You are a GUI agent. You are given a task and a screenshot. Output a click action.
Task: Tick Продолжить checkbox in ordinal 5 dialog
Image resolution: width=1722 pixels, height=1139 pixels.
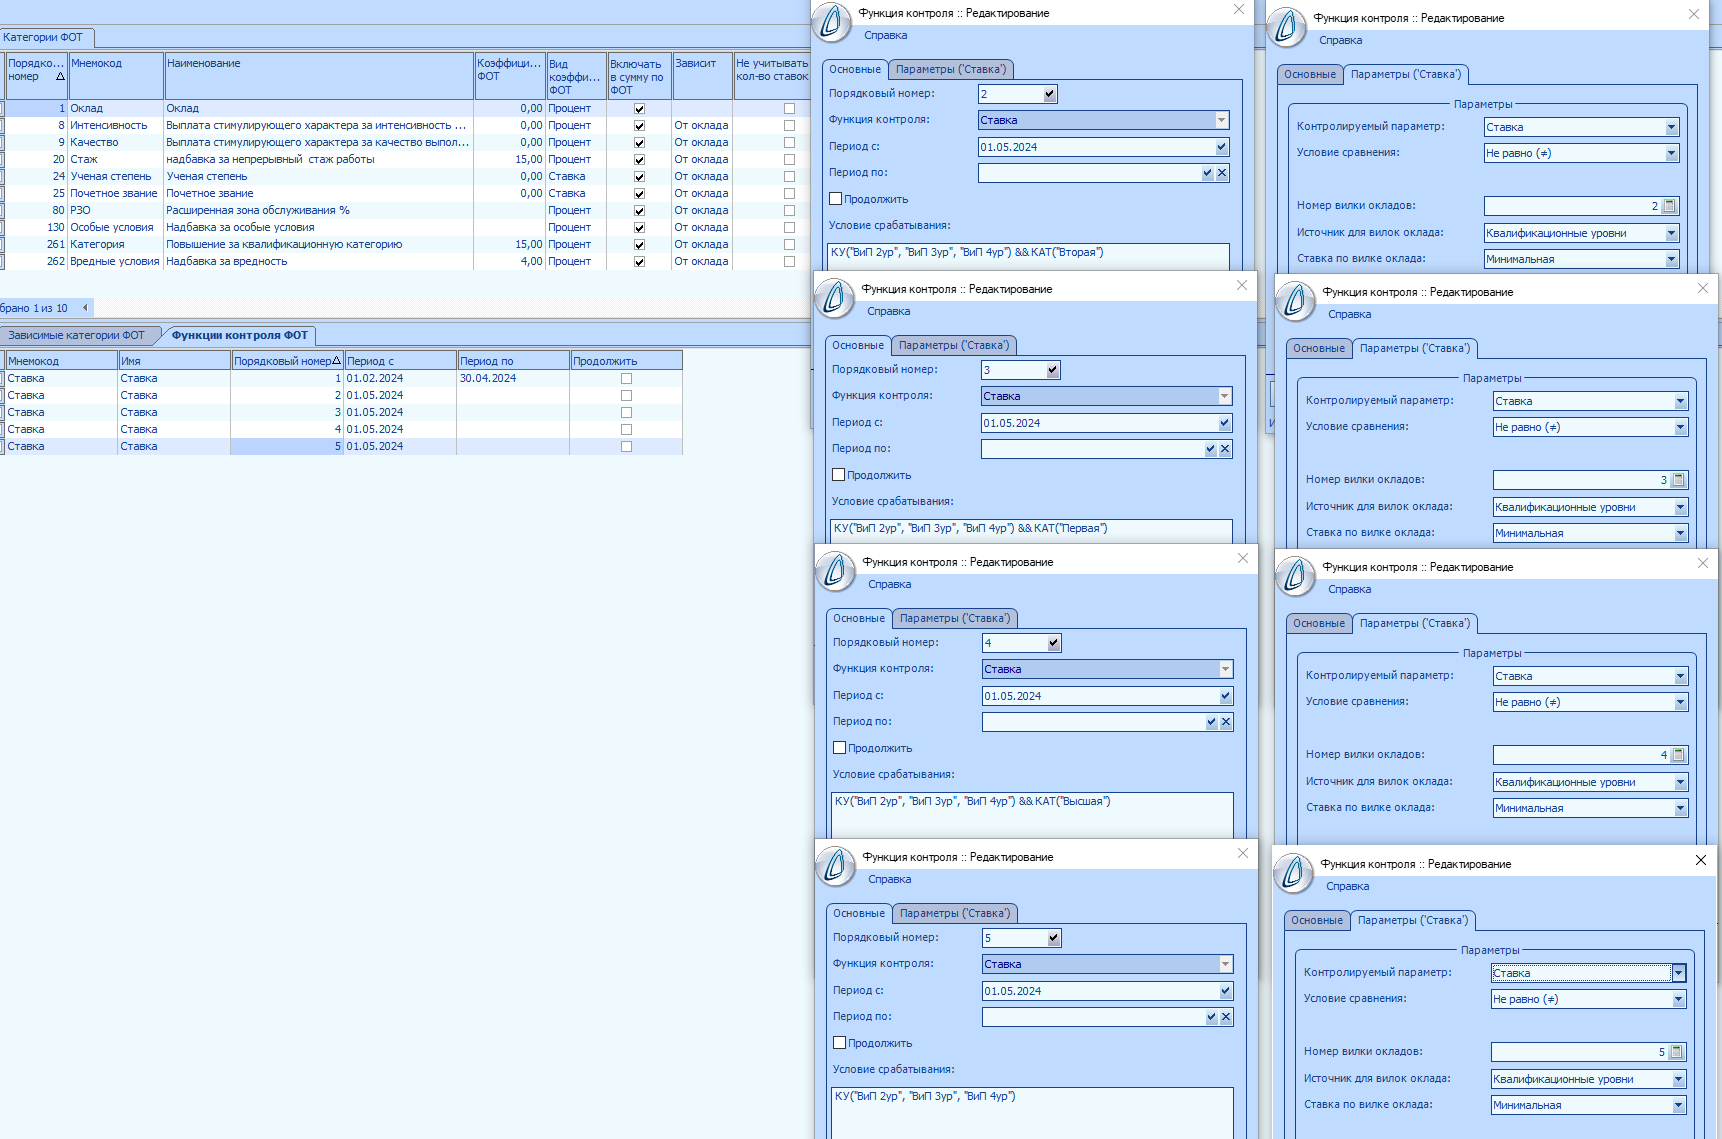tap(840, 1043)
